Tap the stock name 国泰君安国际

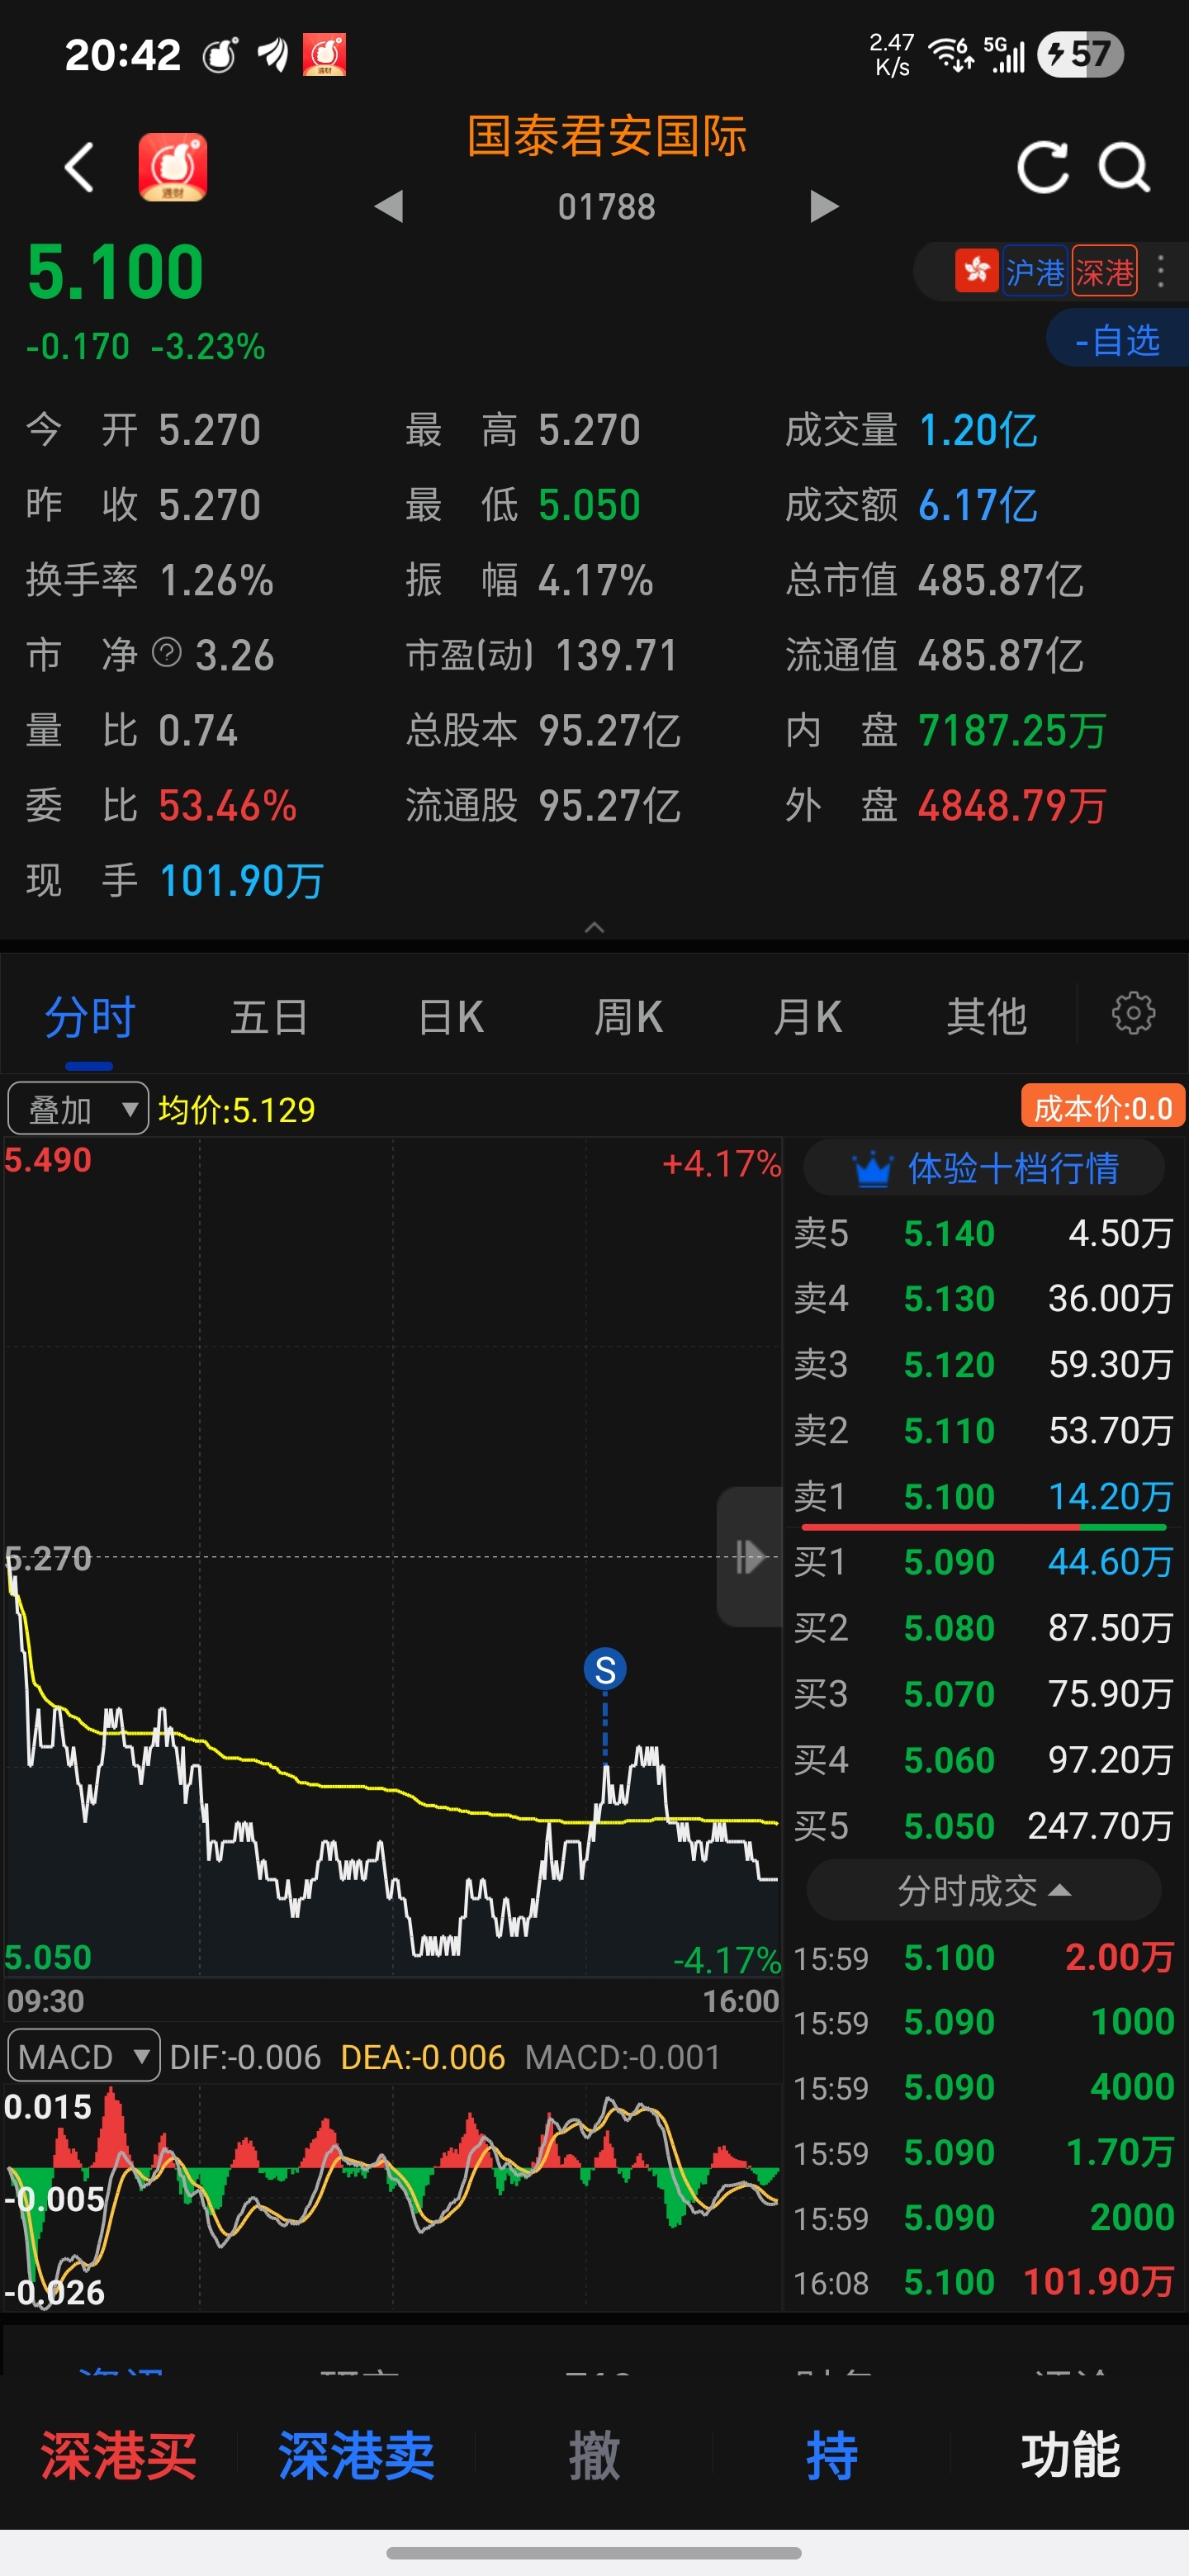click(607, 136)
